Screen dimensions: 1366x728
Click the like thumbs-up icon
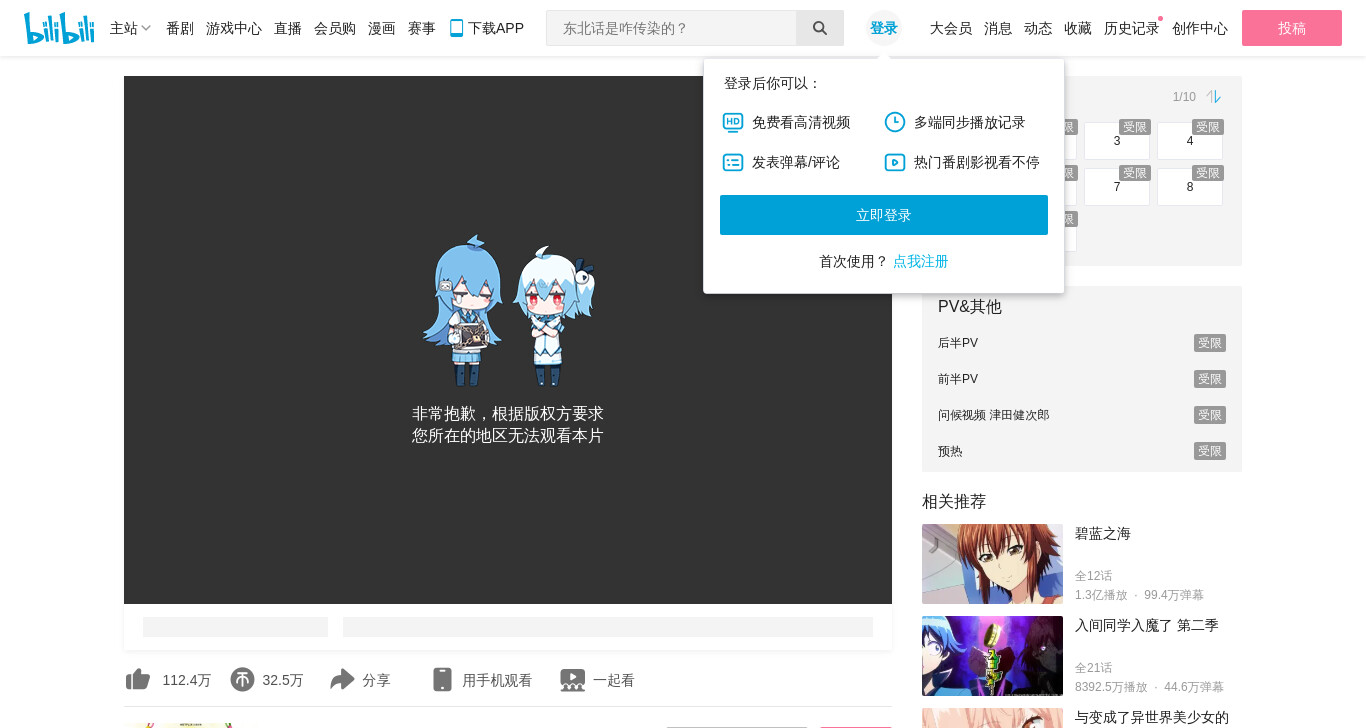(138, 680)
